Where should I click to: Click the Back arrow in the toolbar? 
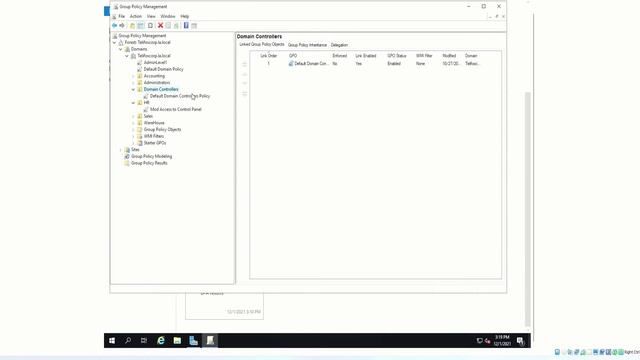point(114,25)
